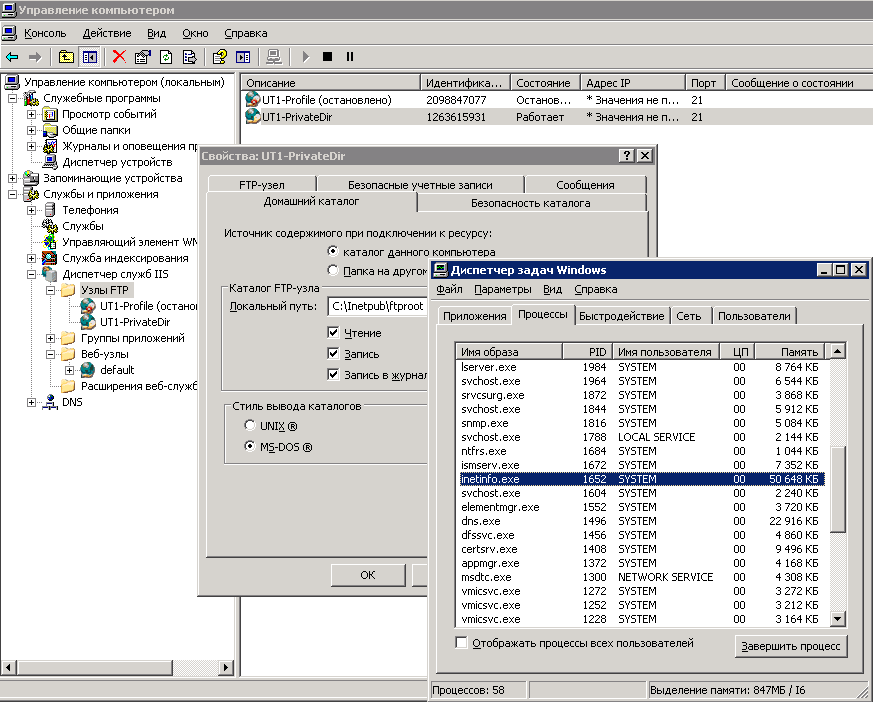Click the Help question mark toolbar icon
Image resolution: width=873 pixels, height=702 pixels.
(219, 57)
